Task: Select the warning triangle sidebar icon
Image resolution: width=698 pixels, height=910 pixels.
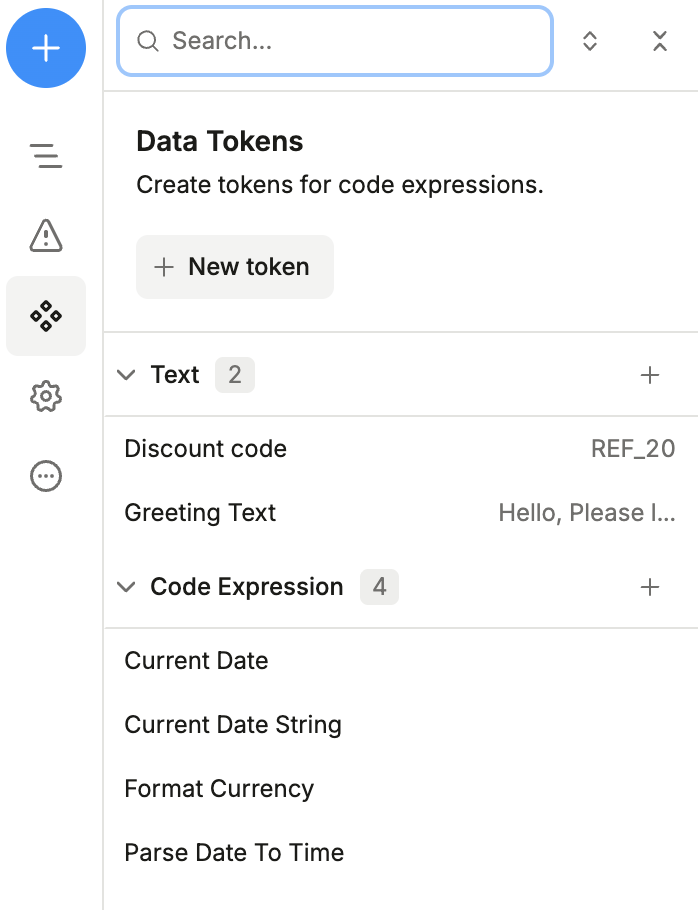Action: pos(46,237)
